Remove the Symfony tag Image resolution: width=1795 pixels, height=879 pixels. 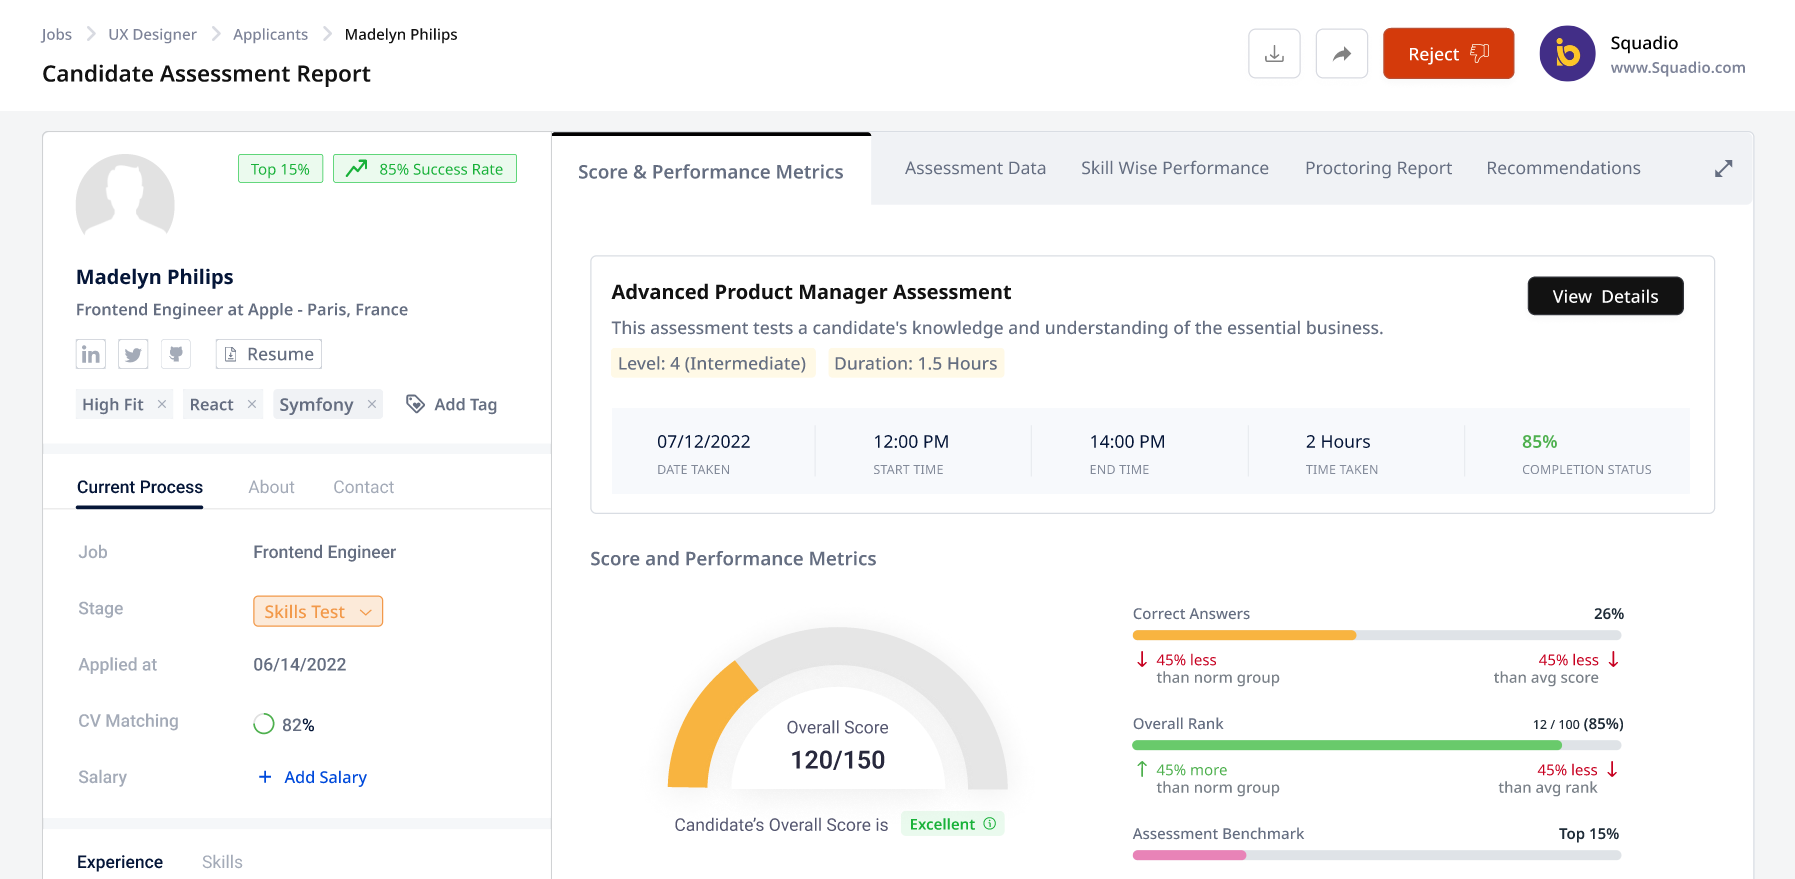(372, 404)
